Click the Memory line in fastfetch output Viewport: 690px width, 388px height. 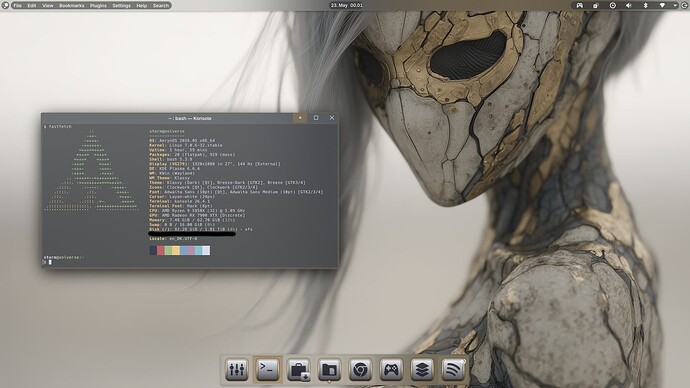(x=192, y=220)
